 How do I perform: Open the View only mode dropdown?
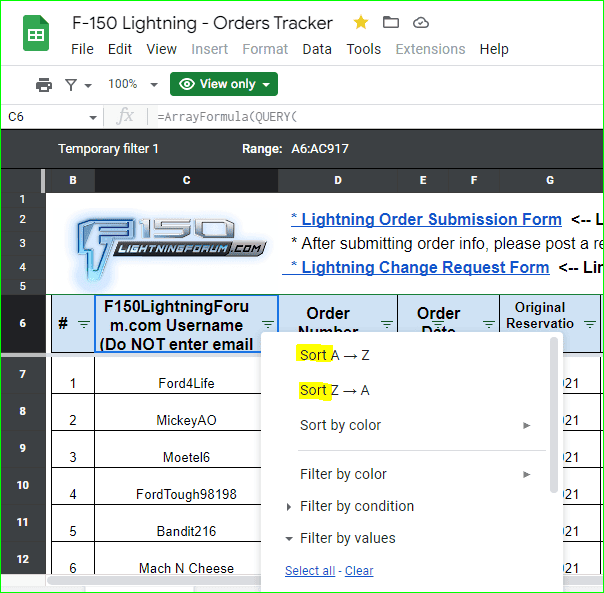[x=224, y=85]
